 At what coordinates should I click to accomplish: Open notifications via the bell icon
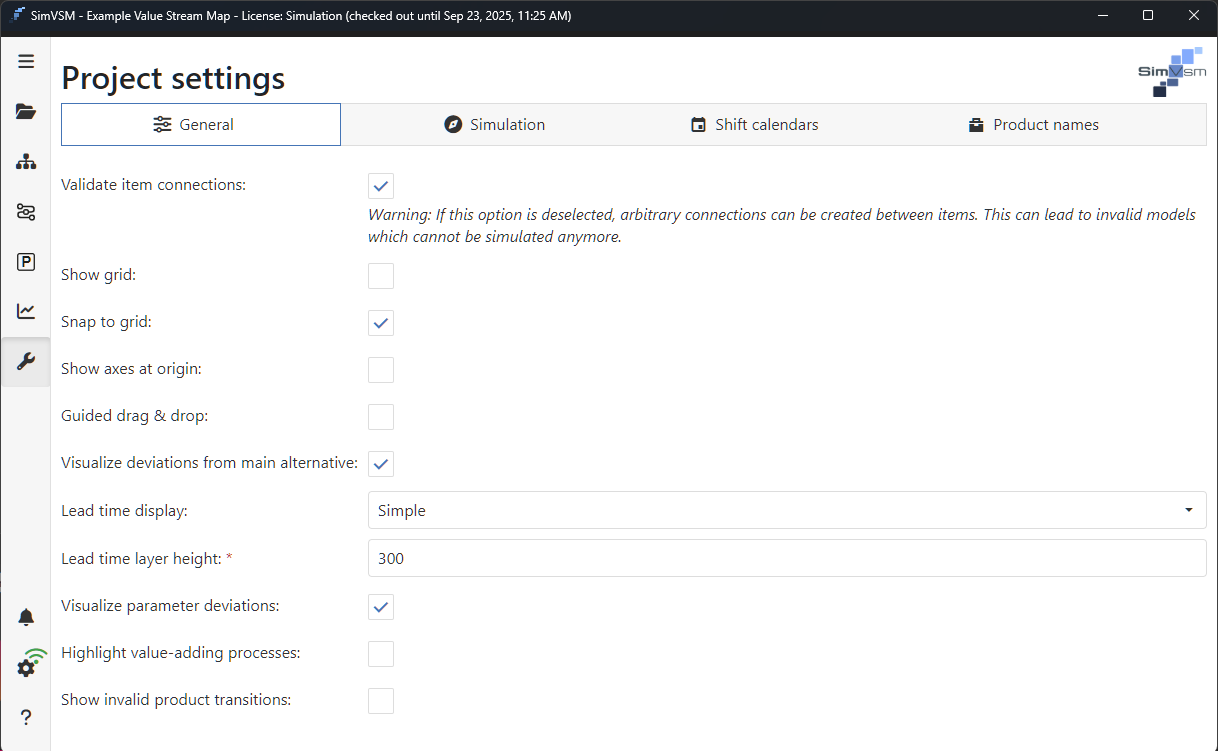coord(25,617)
